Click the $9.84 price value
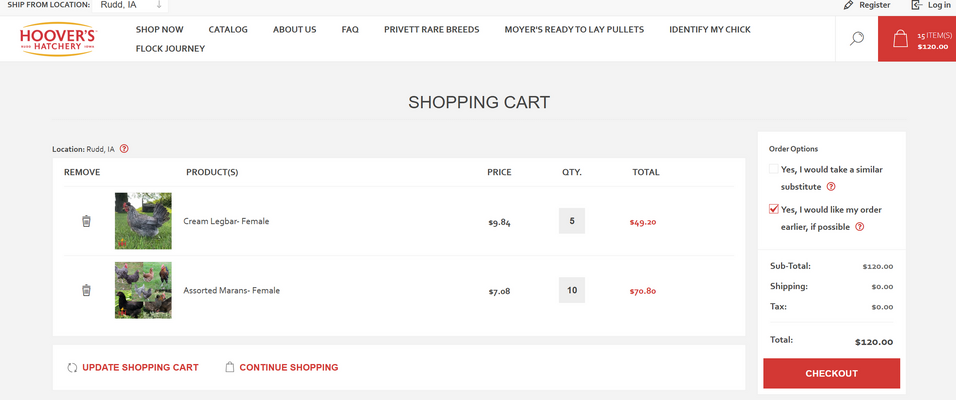 point(499,223)
